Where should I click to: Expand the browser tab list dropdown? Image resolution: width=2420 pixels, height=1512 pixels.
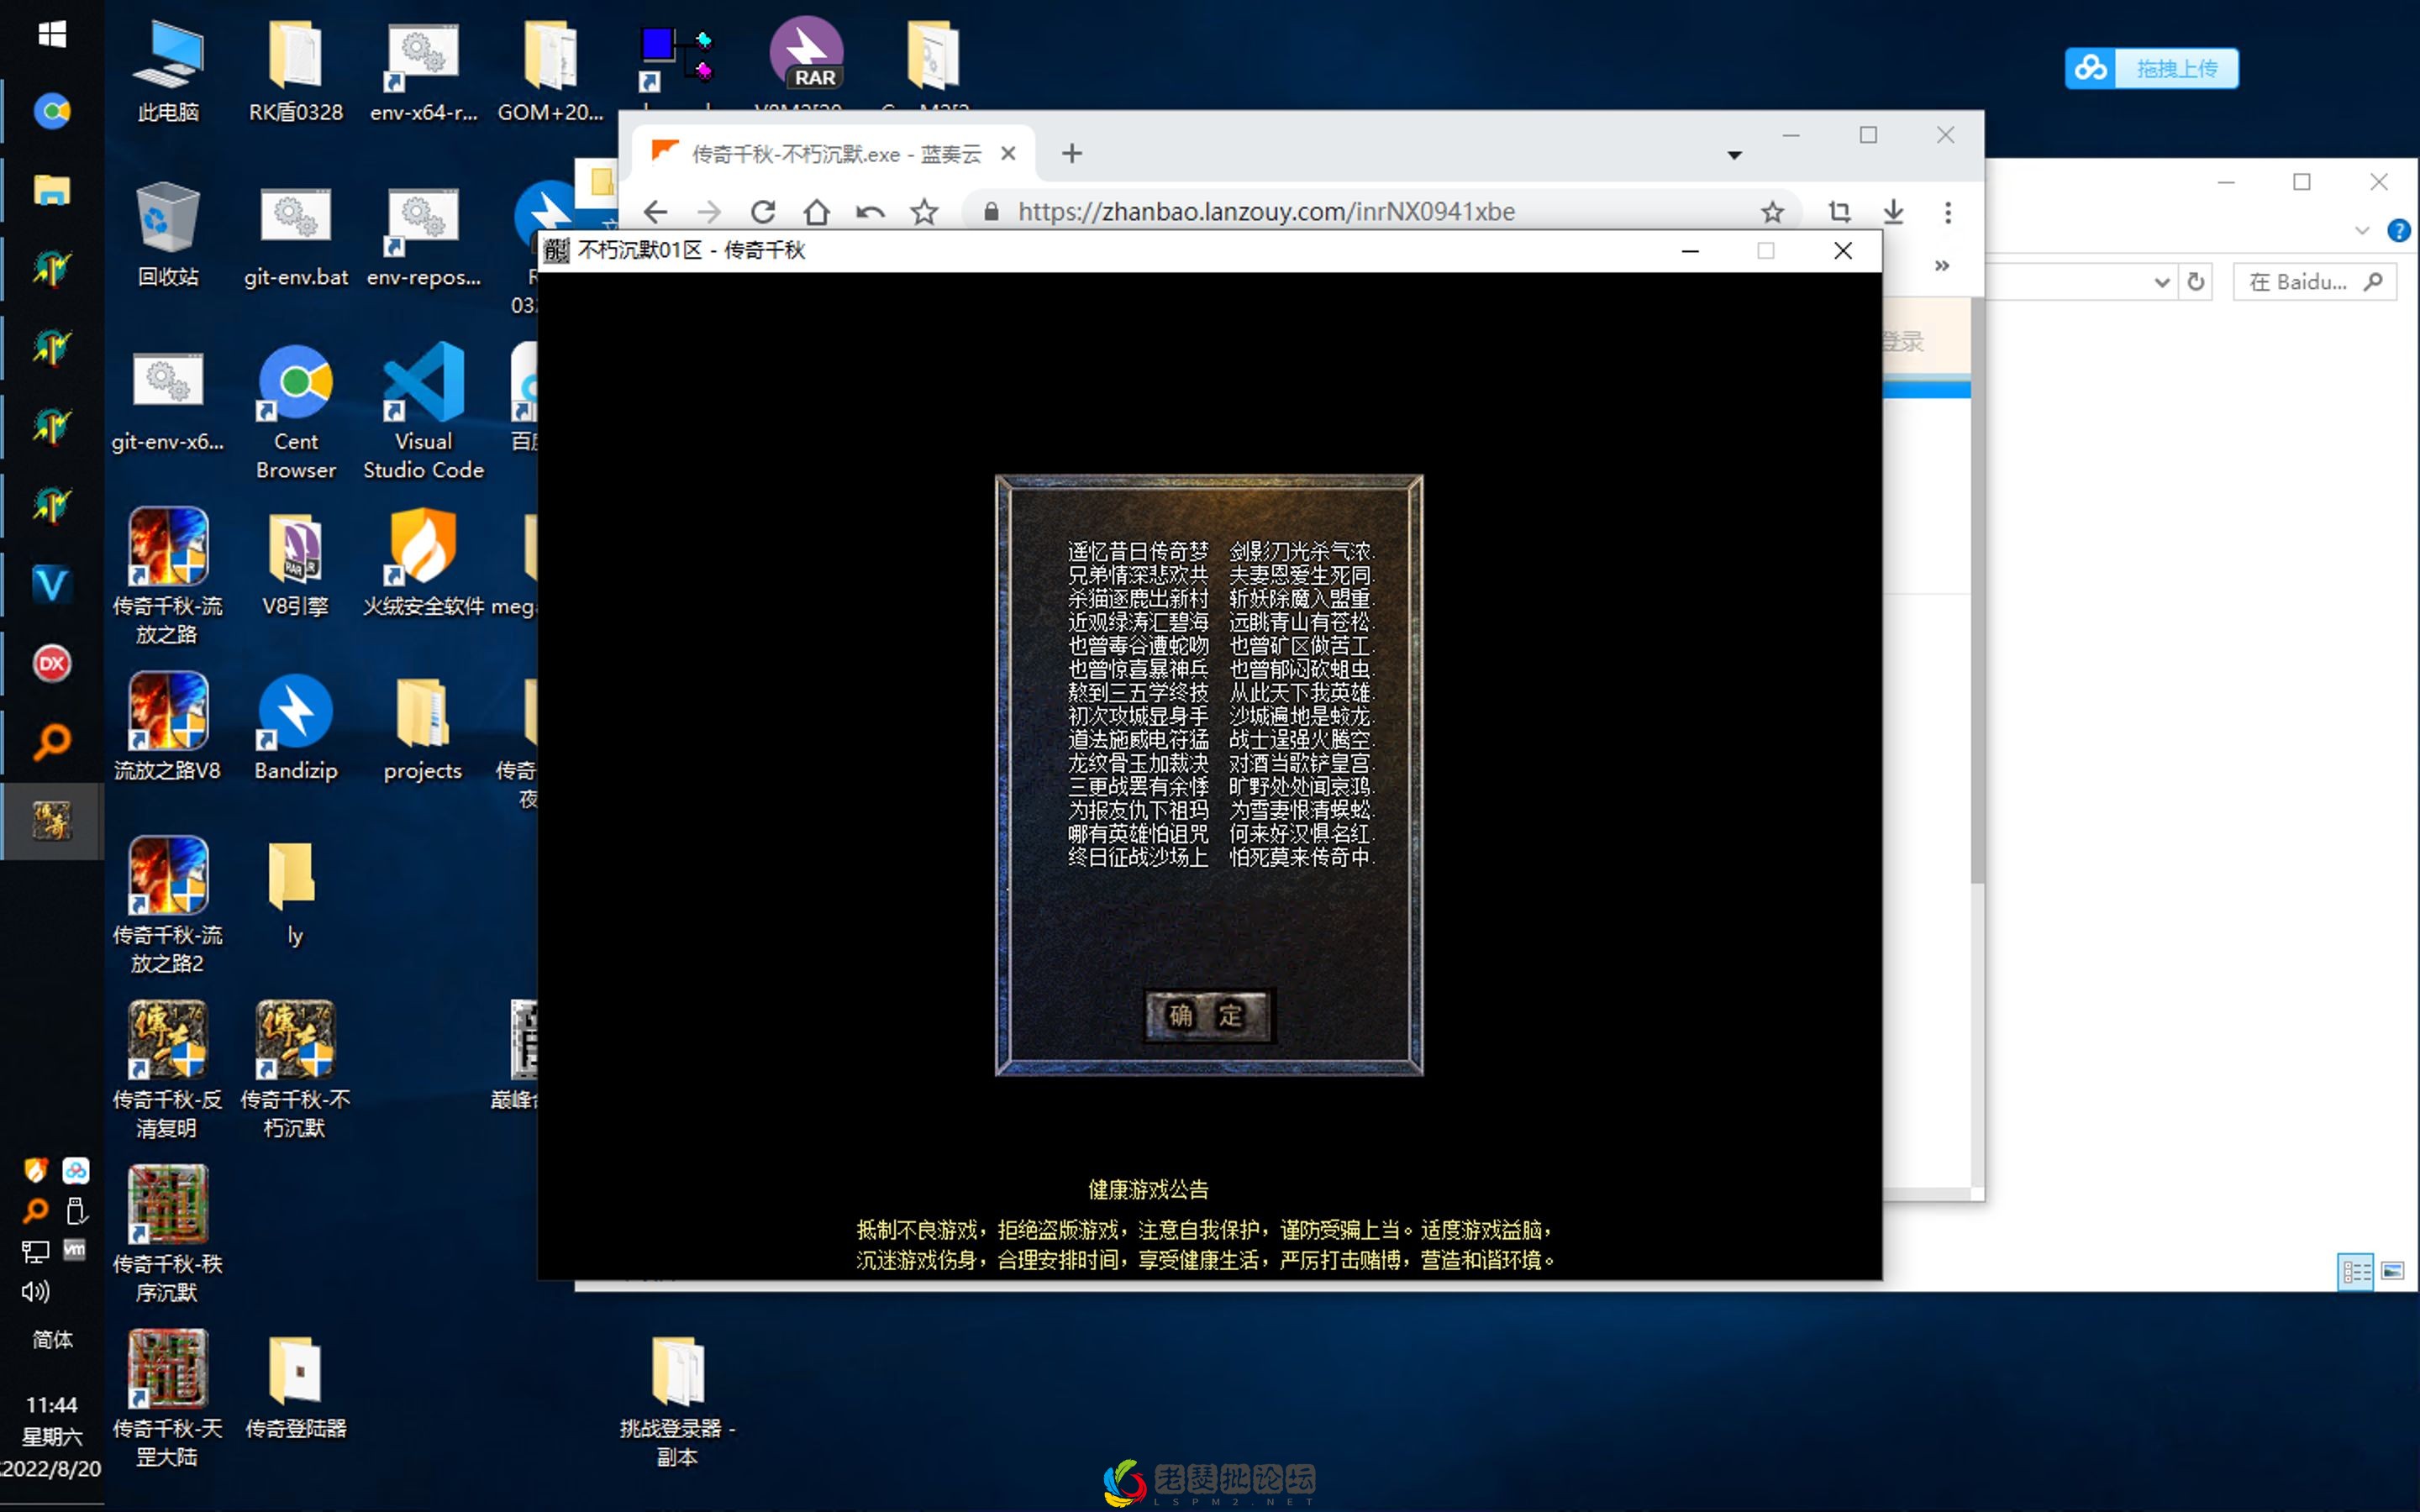tap(1734, 155)
